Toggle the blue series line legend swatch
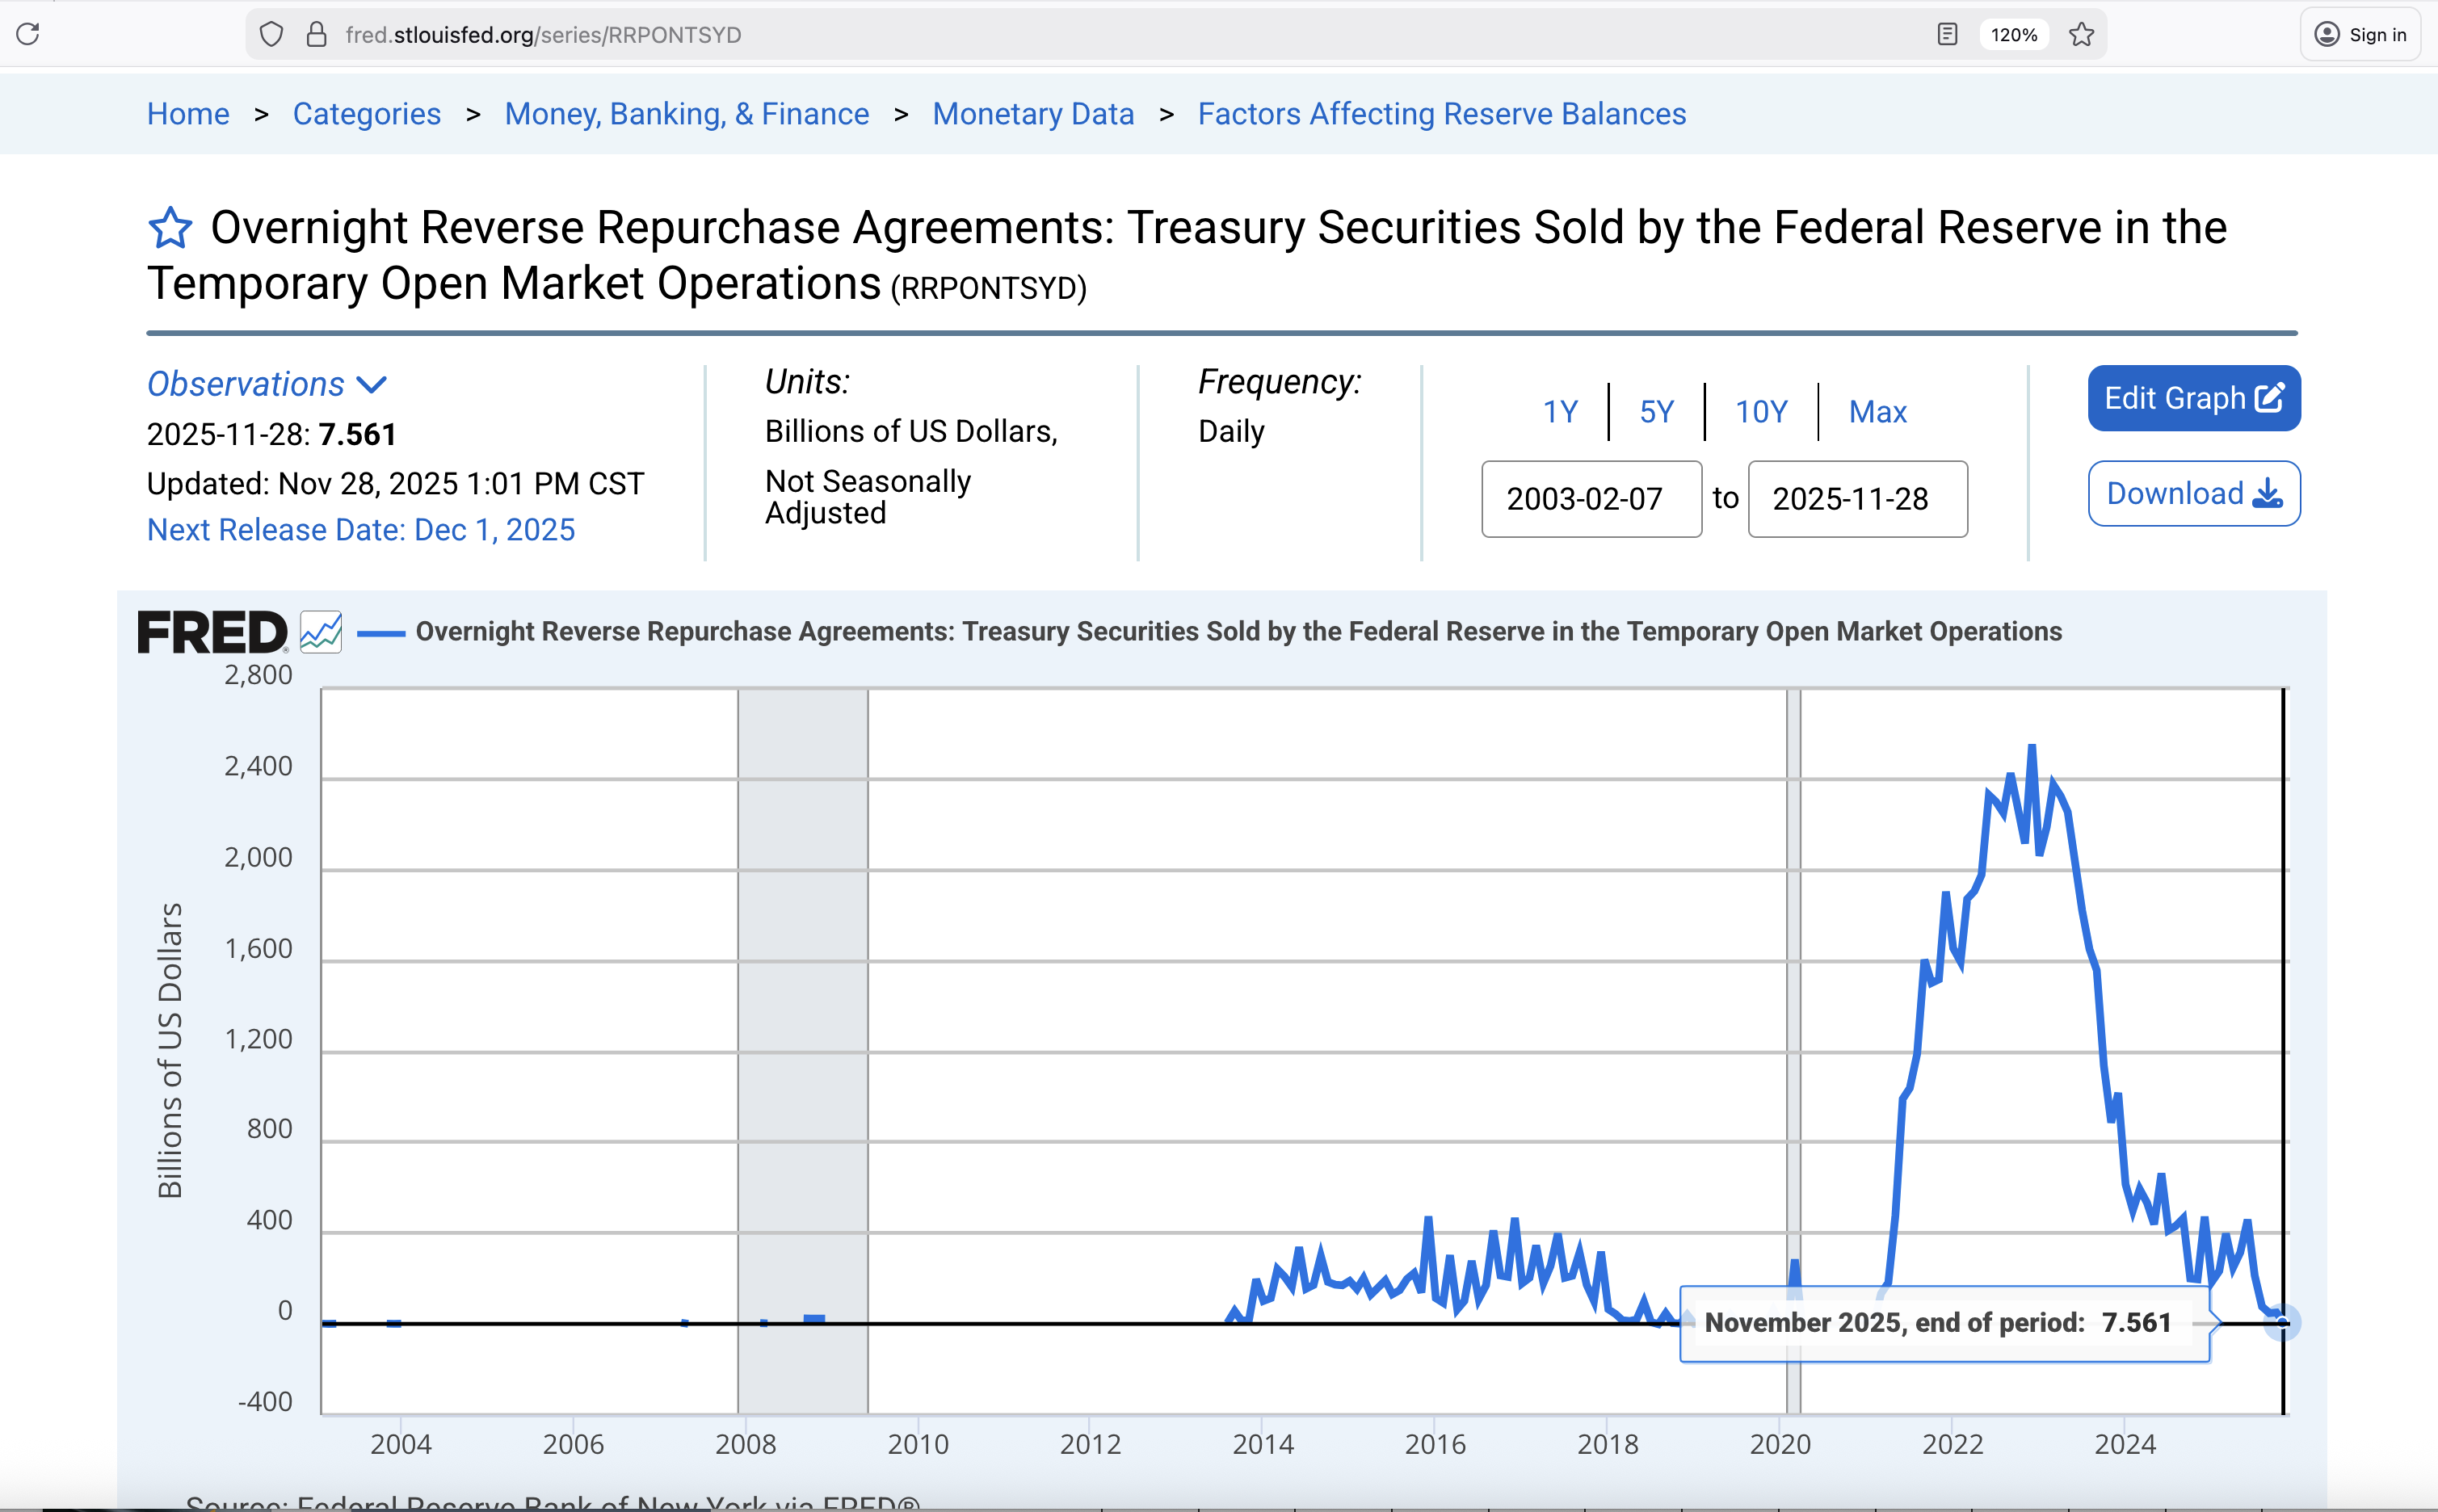This screenshot has height=1512, width=2438. pos(381,633)
